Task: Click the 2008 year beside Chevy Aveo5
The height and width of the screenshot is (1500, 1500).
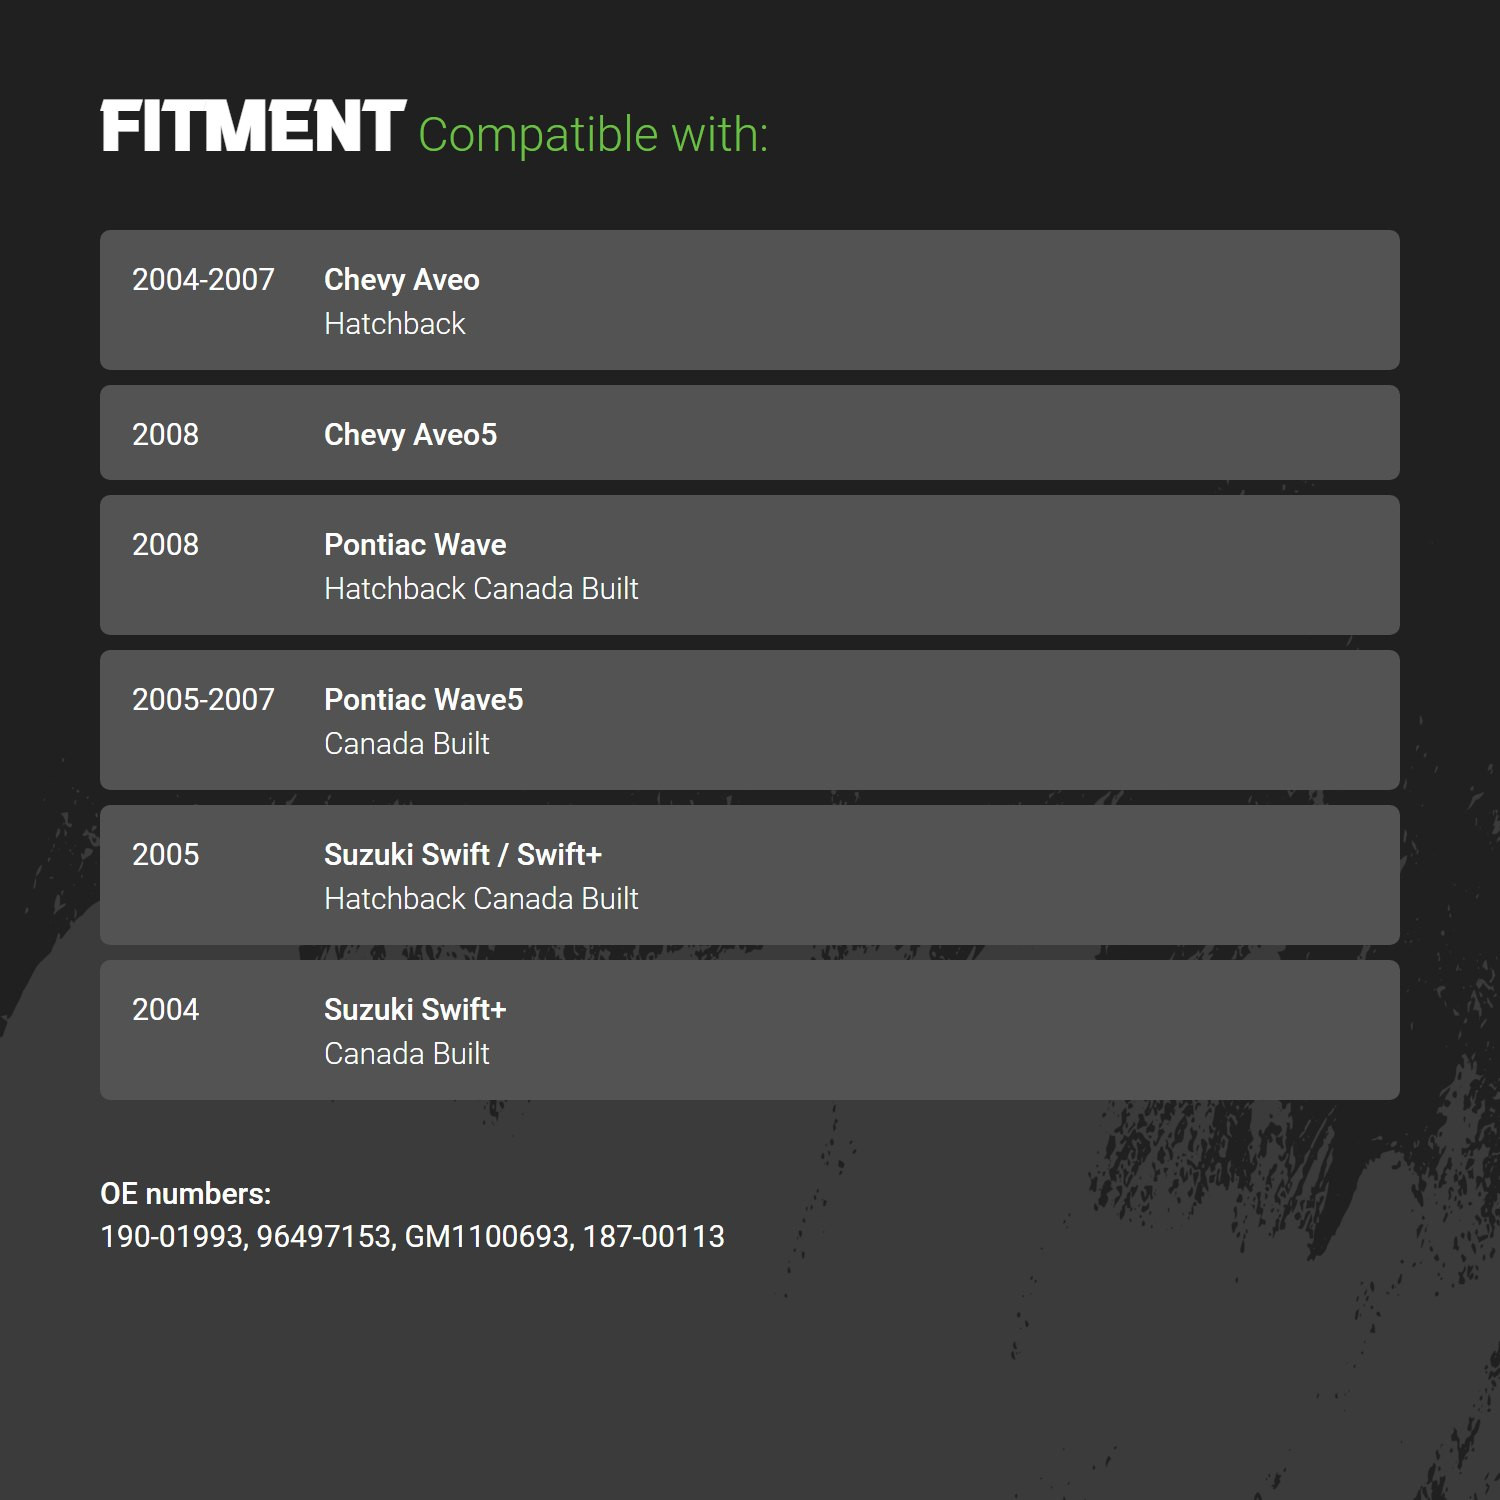Action: pos(166,435)
